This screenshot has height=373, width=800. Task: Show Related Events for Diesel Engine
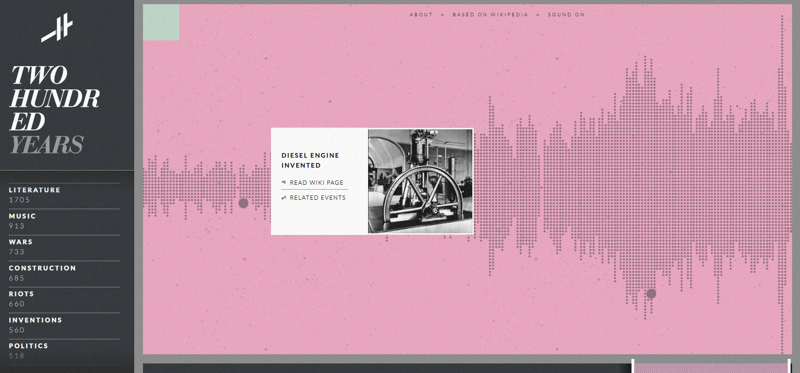[x=317, y=197]
